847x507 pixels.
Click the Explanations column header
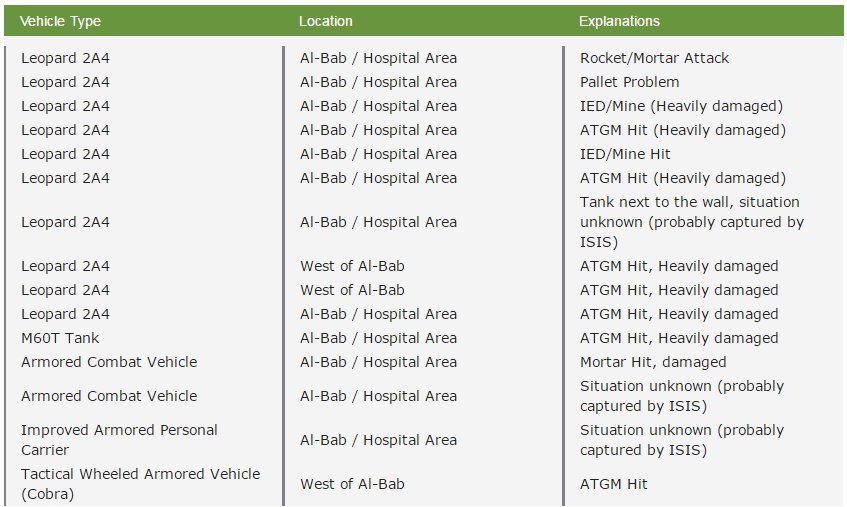coord(620,21)
